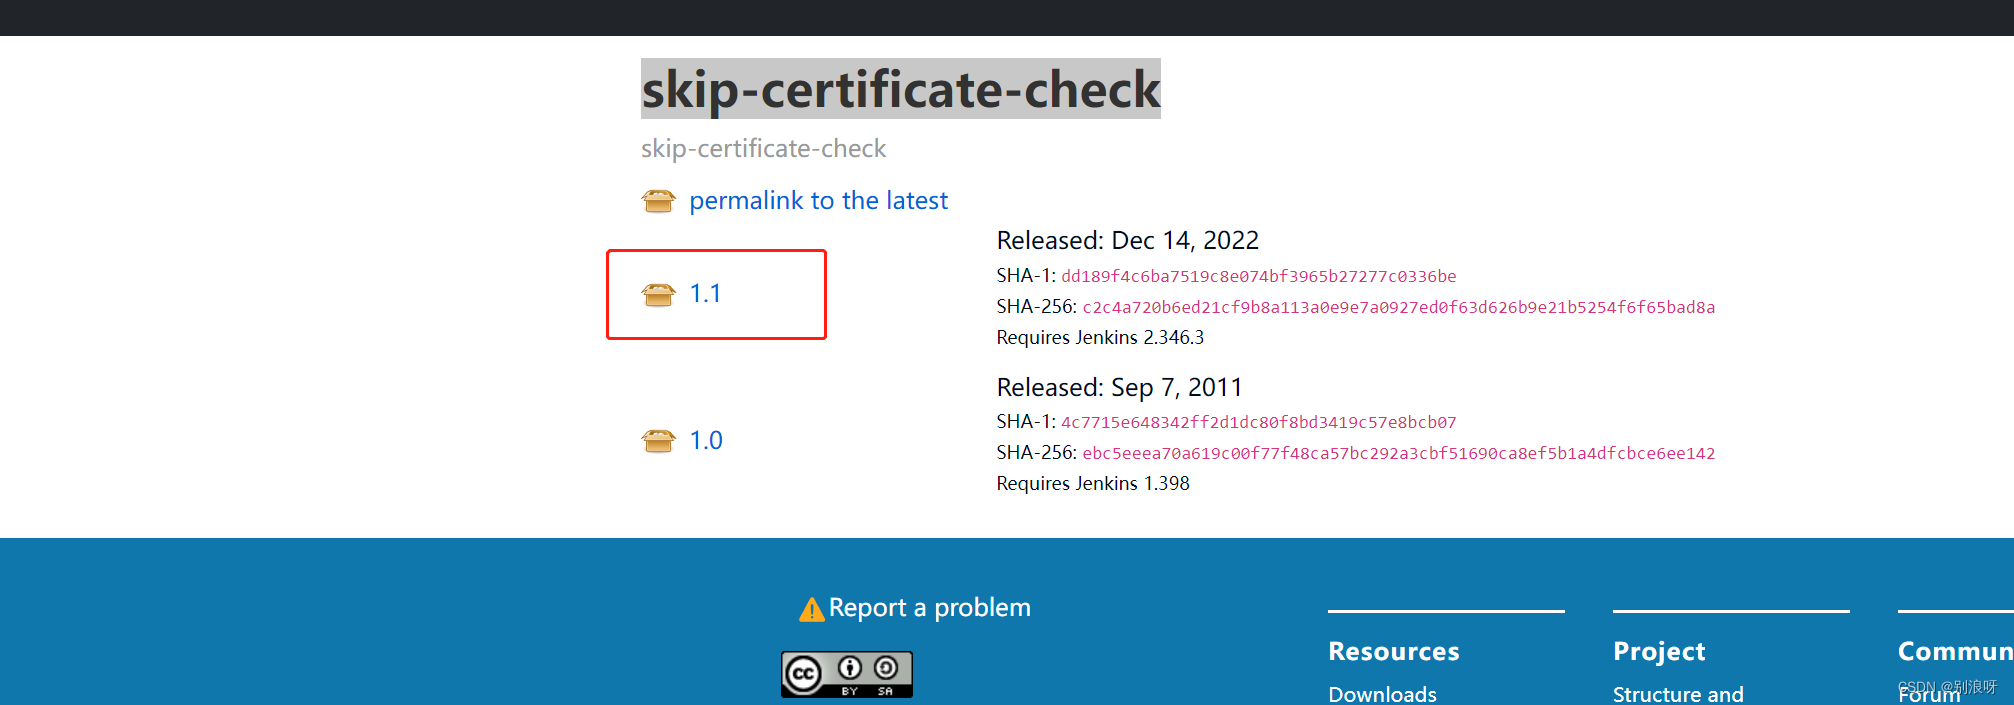
Task: Select the SHA-1 hash dd189f4c6ba7519c8e074bf3965b27277c0336be
Action: click(x=1258, y=276)
